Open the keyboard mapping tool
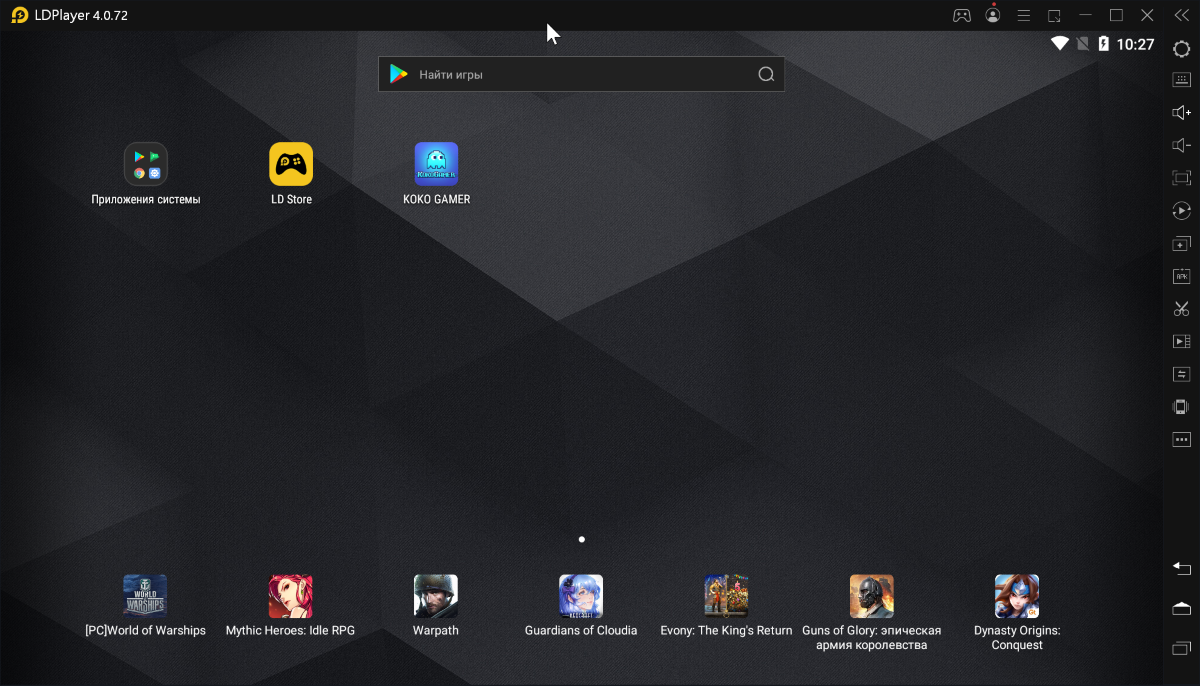This screenshot has height=686, width=1200. (x=1181, y=80)
